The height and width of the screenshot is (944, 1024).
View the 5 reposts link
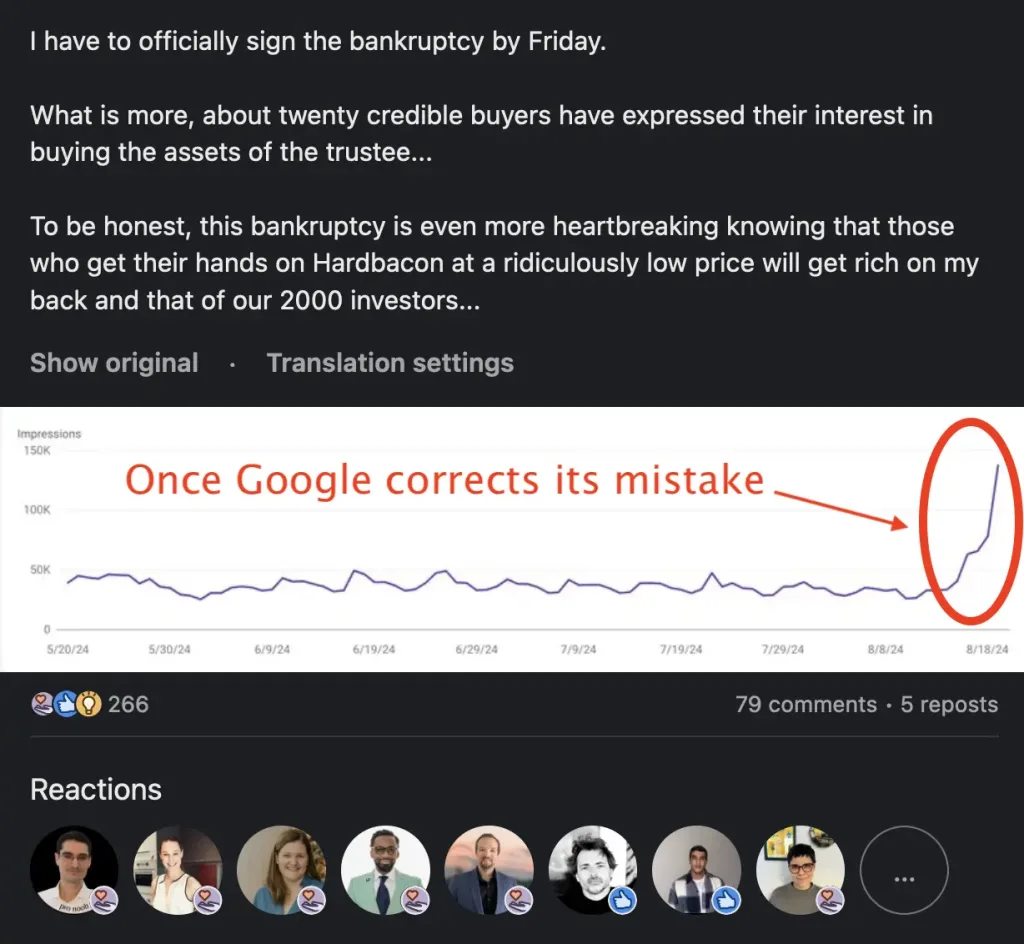949,704
